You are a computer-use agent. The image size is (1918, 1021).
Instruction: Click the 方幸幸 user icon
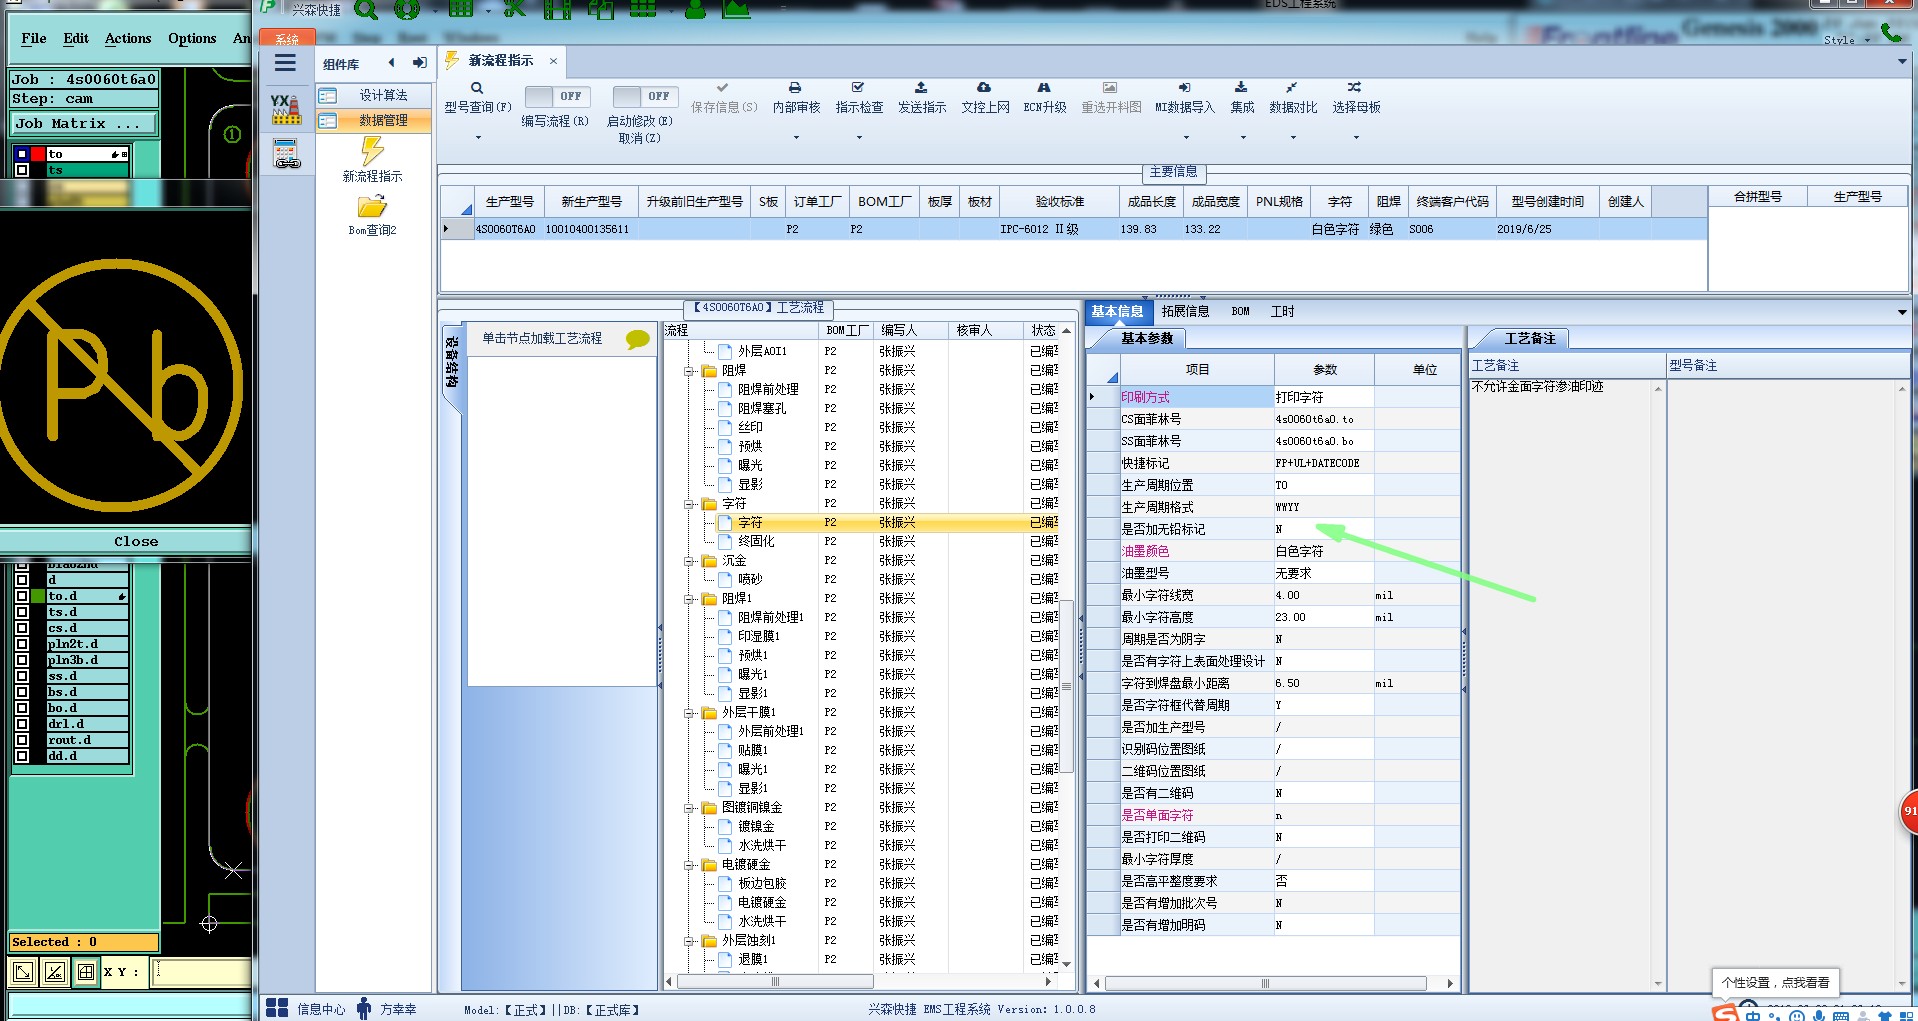(364, 1008)
